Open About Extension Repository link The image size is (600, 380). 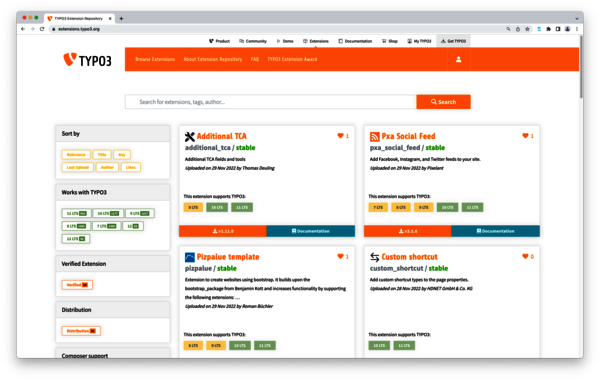point(213,59)
